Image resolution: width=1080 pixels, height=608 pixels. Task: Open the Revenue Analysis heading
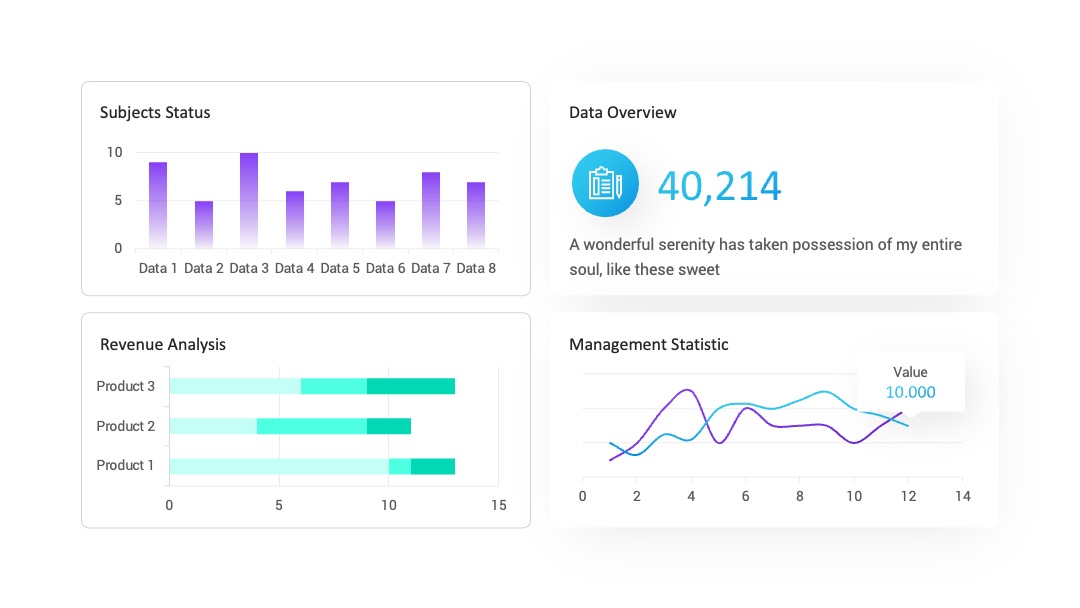click(x=163, y=344)
